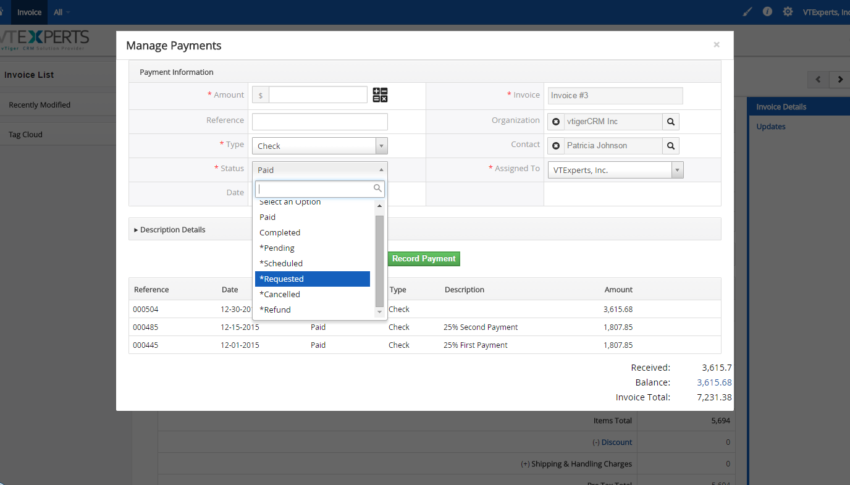
Task: Pick *Cancelled status option
Action: point(313,294)
